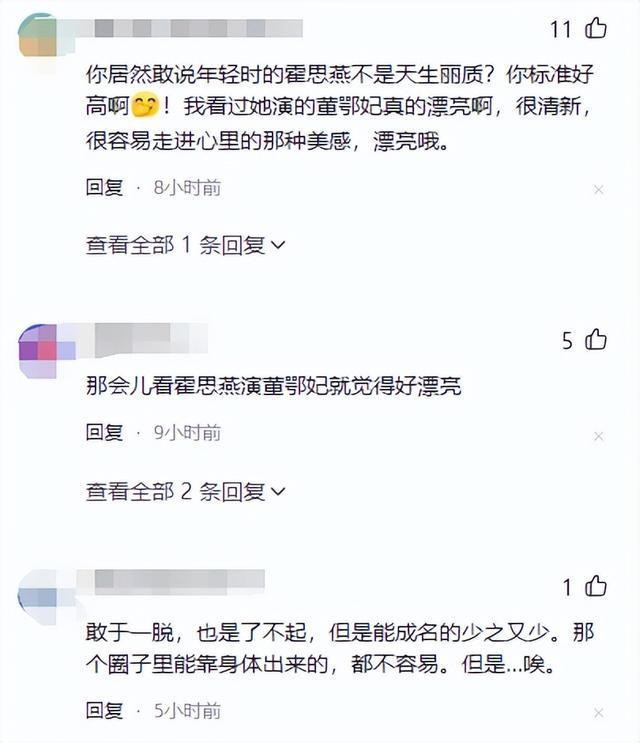This screenshot has height=743, width=640.
Task: Click the smirking emoji in first comment
Action: [x=144, y=106]
